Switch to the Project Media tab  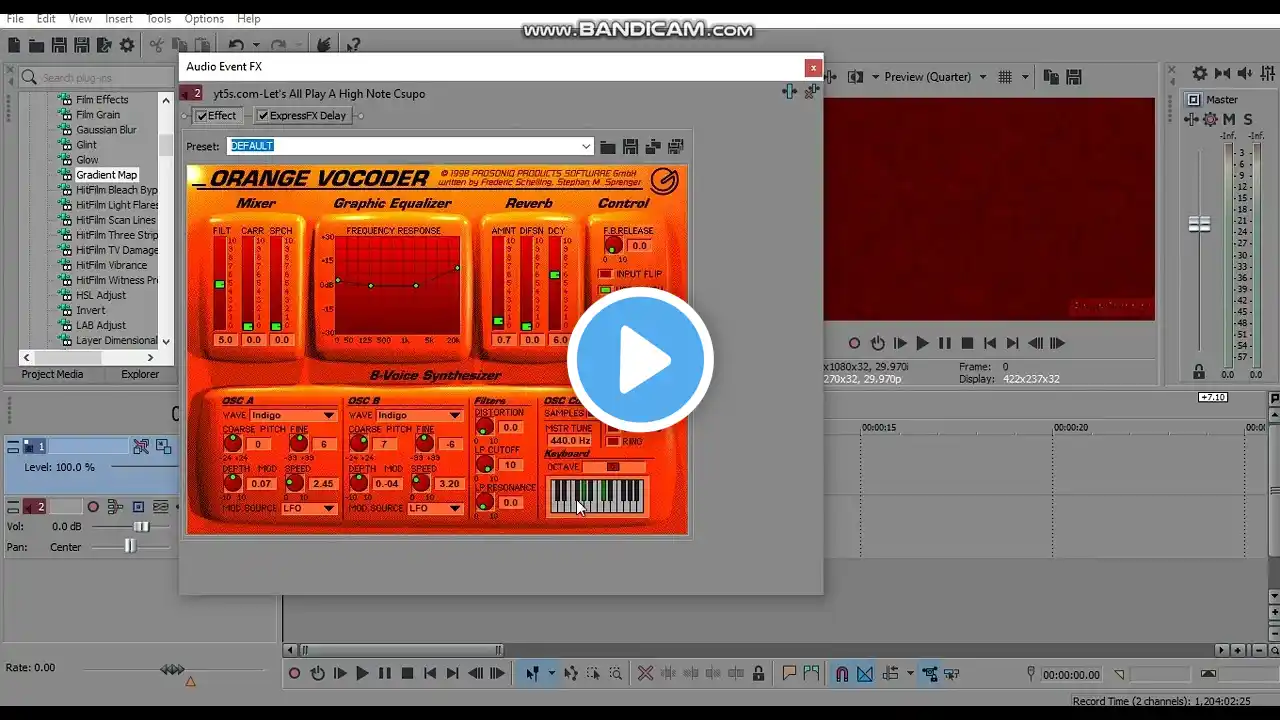(52, 374)
